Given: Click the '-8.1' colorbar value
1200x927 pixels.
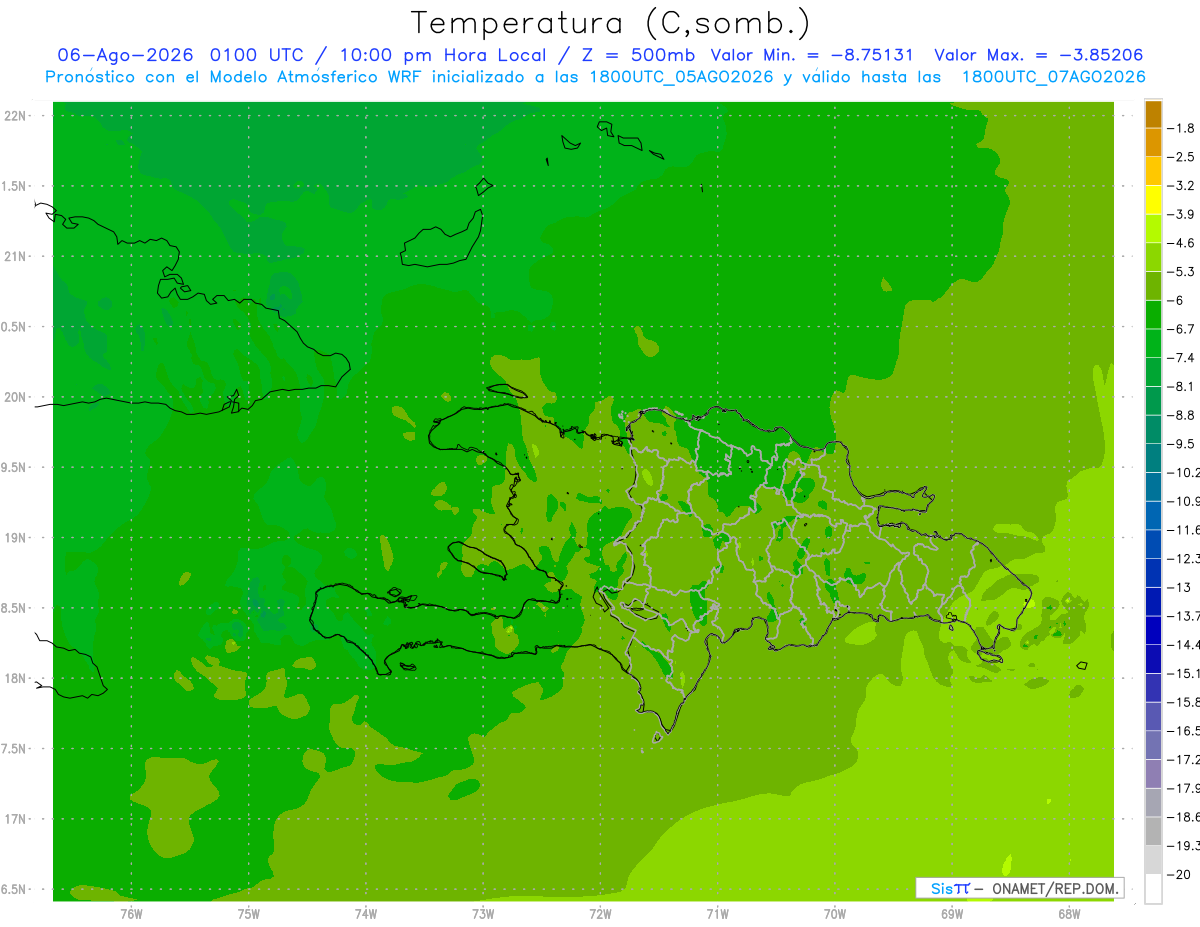Looking at the screenshot, I should click(1181, 386).
